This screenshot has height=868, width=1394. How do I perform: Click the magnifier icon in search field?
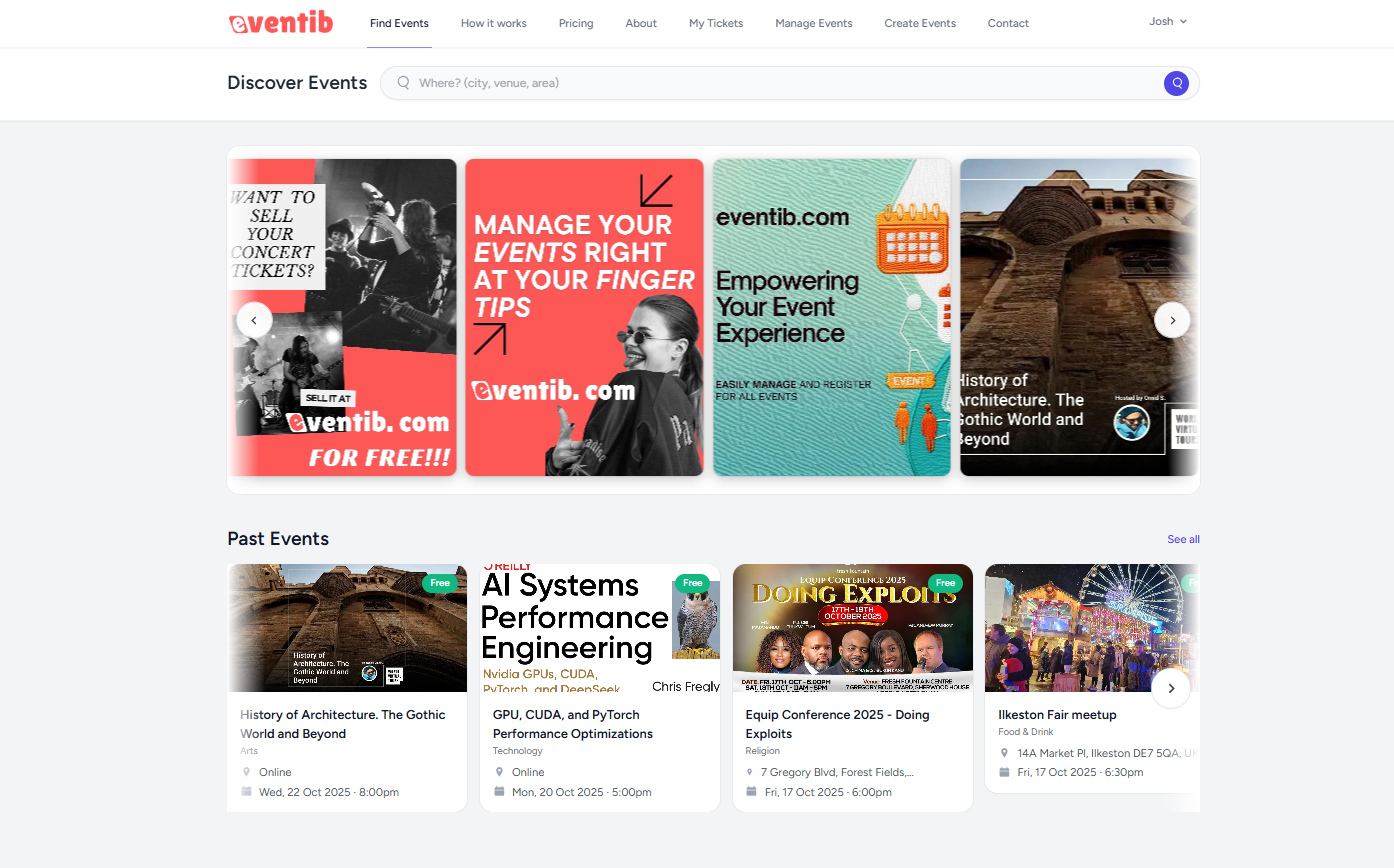pyautogui.click(x=404, y=83)
